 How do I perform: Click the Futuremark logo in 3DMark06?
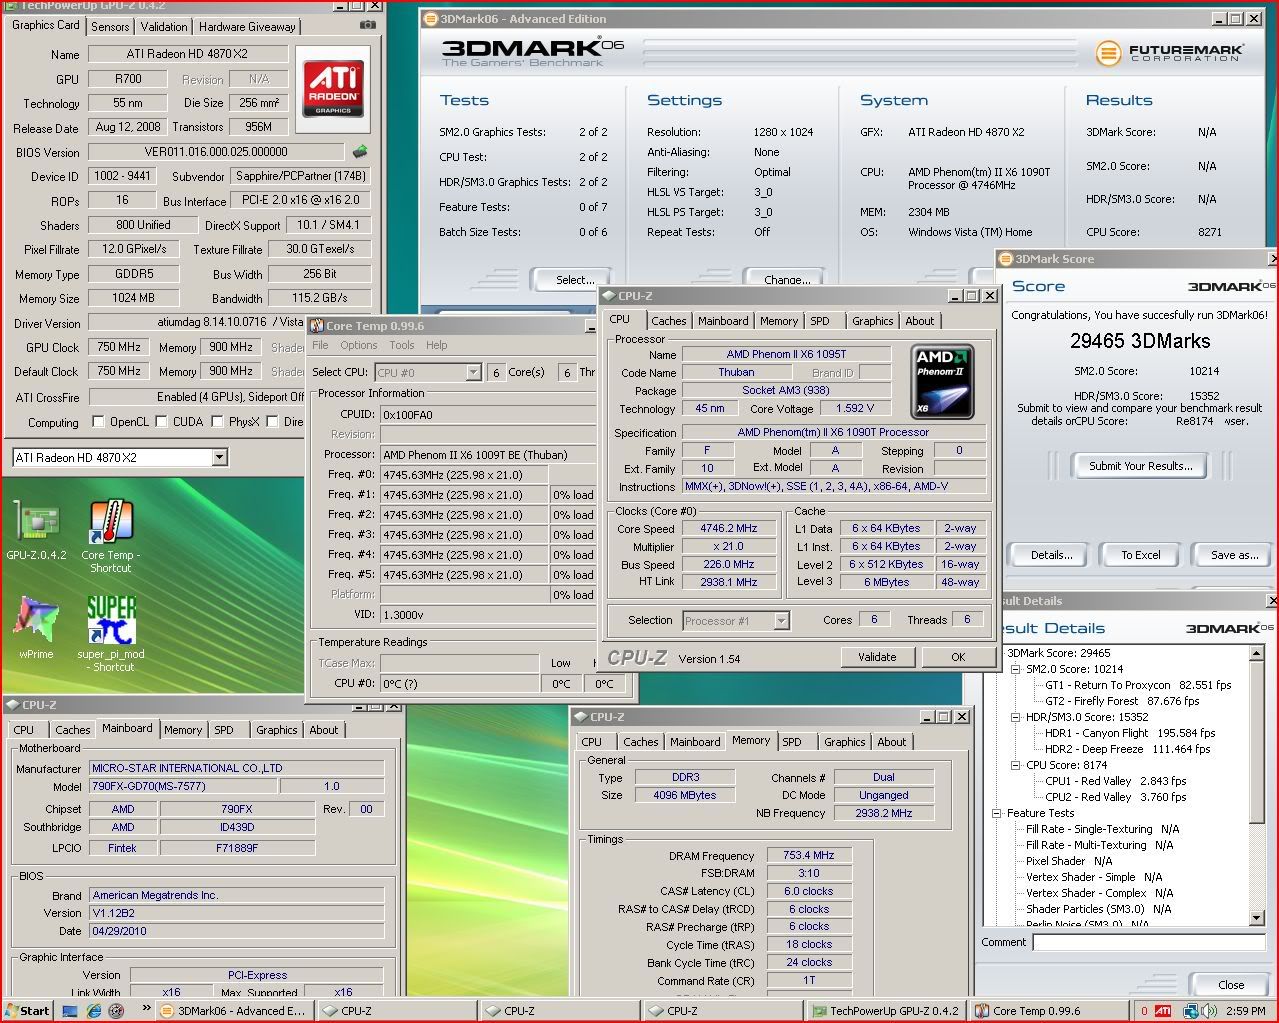point(1169,53)
